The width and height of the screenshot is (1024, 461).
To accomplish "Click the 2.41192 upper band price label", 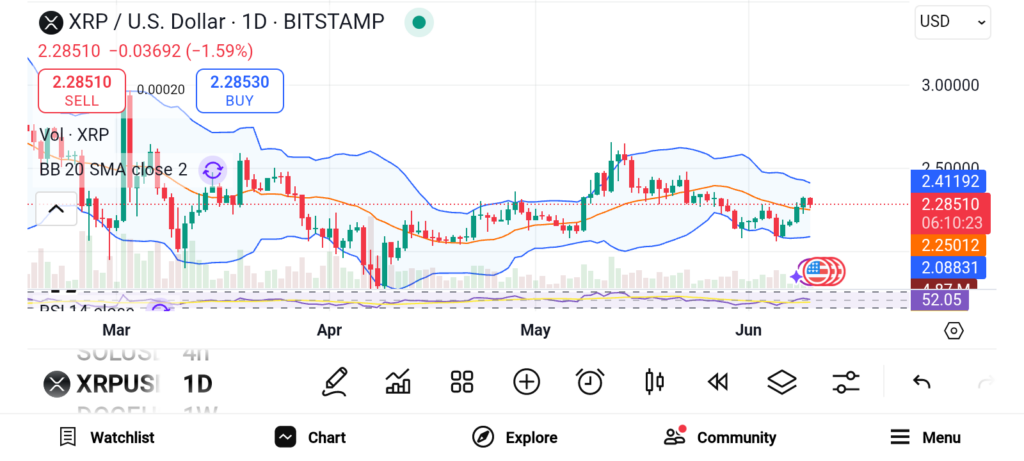I will pos(948,182).
